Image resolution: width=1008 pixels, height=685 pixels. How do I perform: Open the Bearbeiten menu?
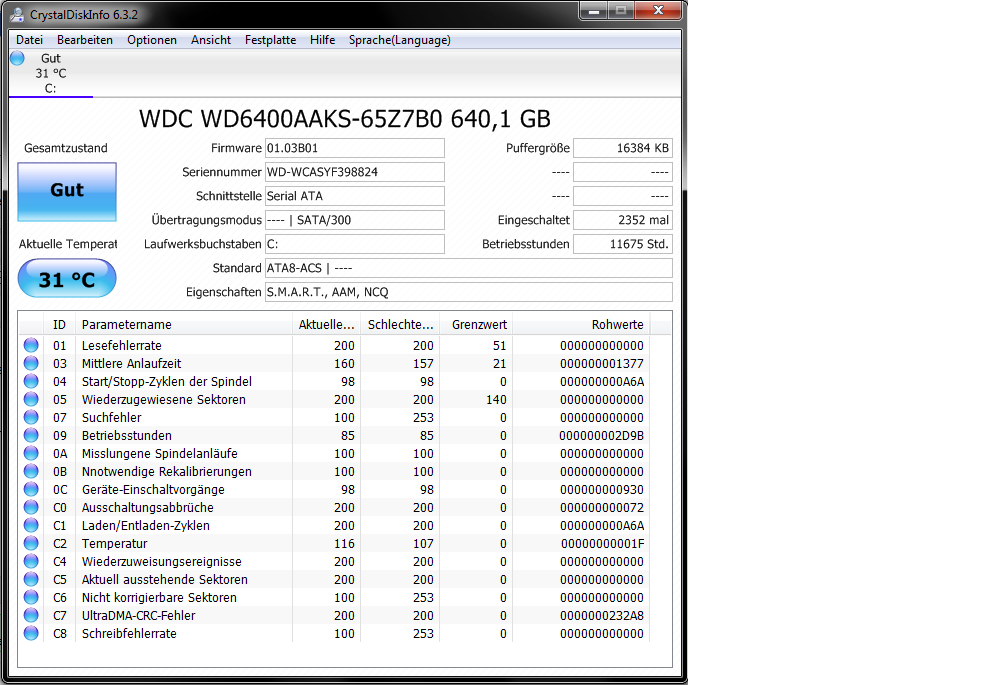[x=85, y=40]
